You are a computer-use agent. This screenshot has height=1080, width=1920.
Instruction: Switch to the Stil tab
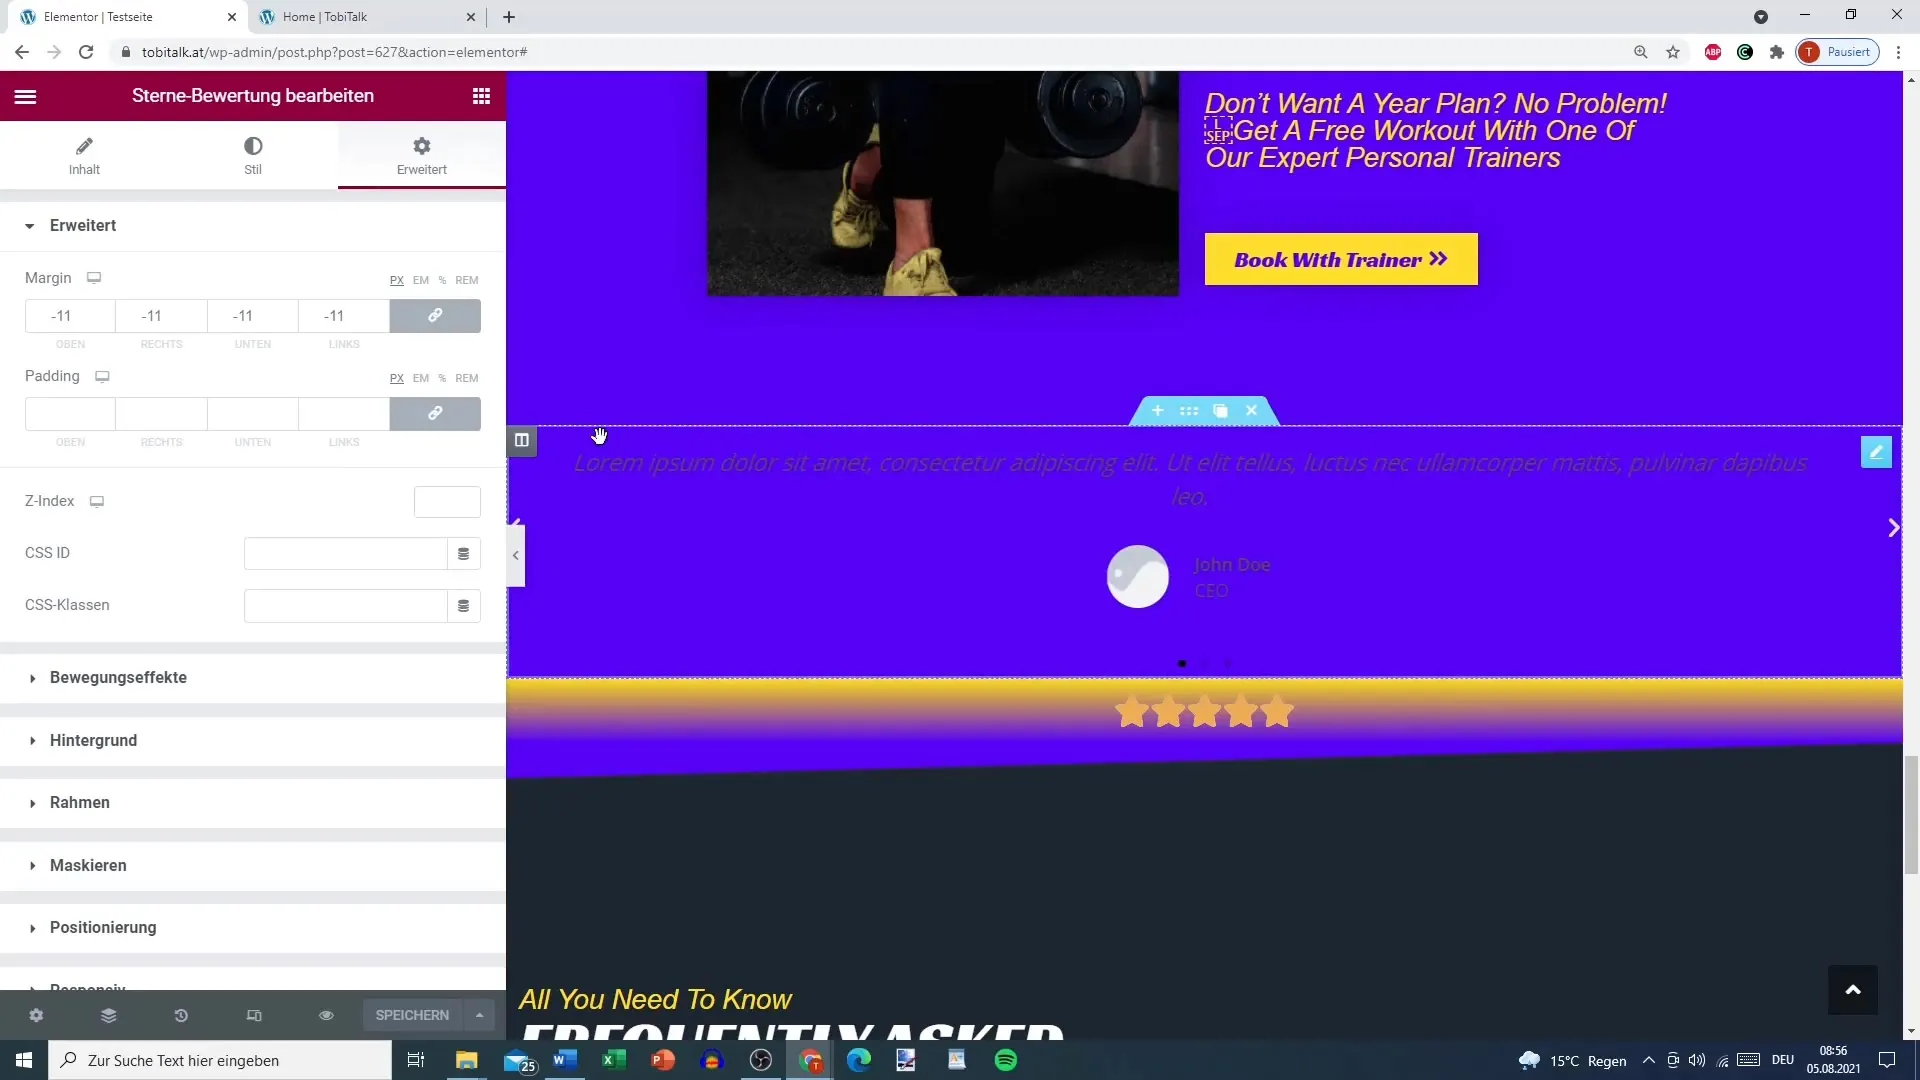253,155
